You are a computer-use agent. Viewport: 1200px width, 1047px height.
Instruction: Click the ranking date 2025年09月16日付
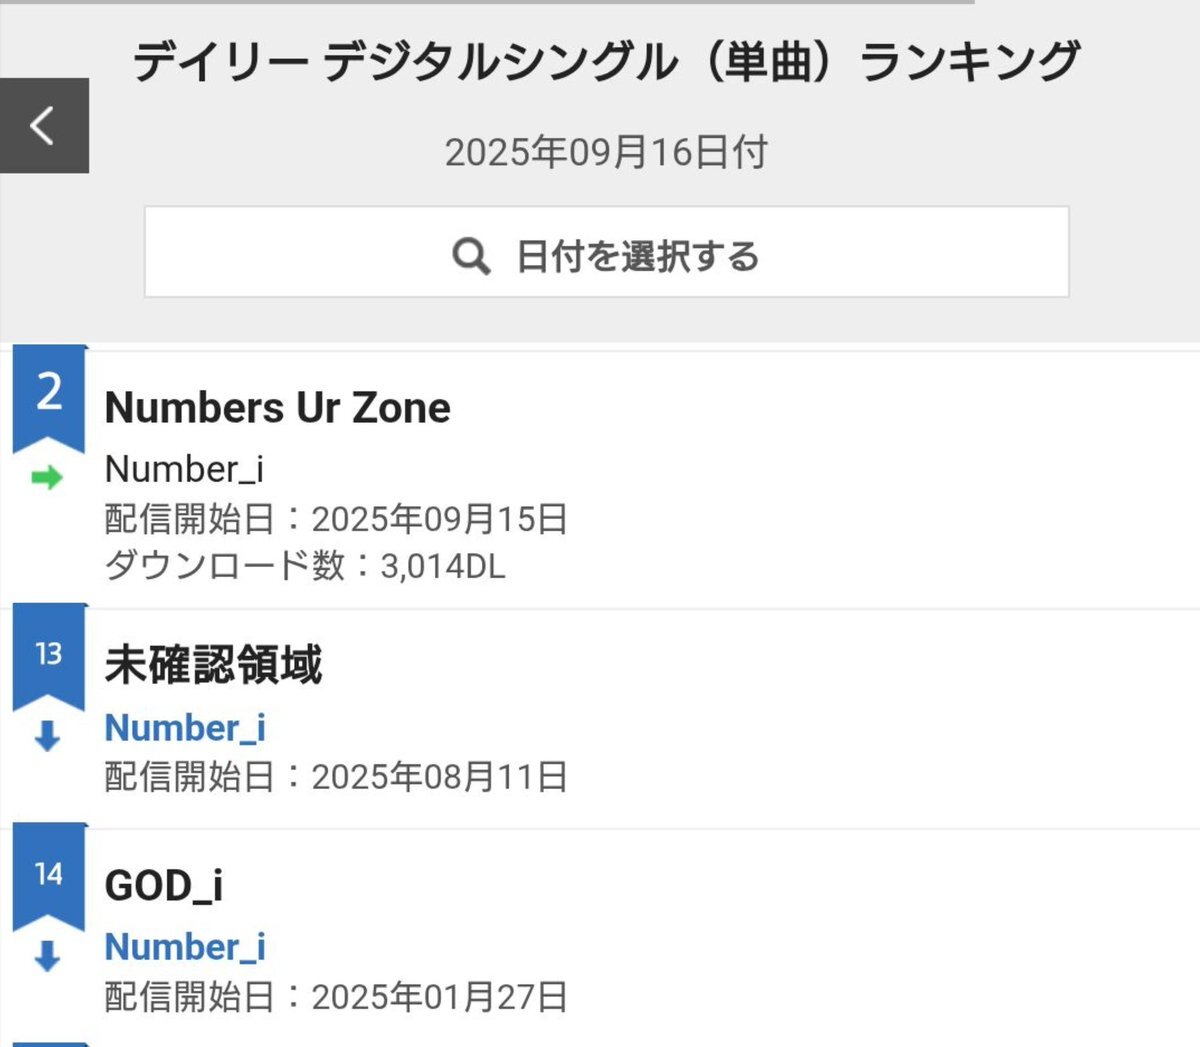[606, 153]
